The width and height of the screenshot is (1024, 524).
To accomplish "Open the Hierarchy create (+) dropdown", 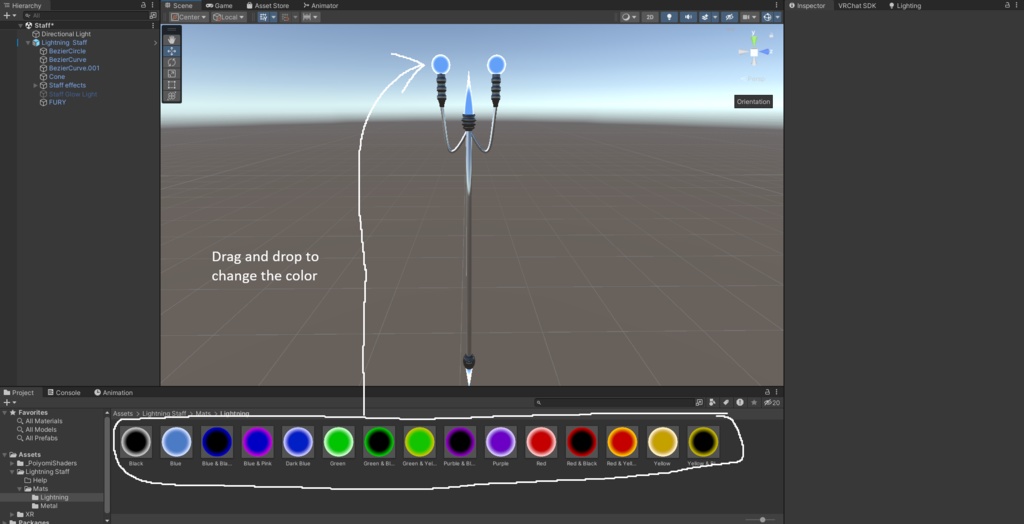I will click(x=9, y=15).
